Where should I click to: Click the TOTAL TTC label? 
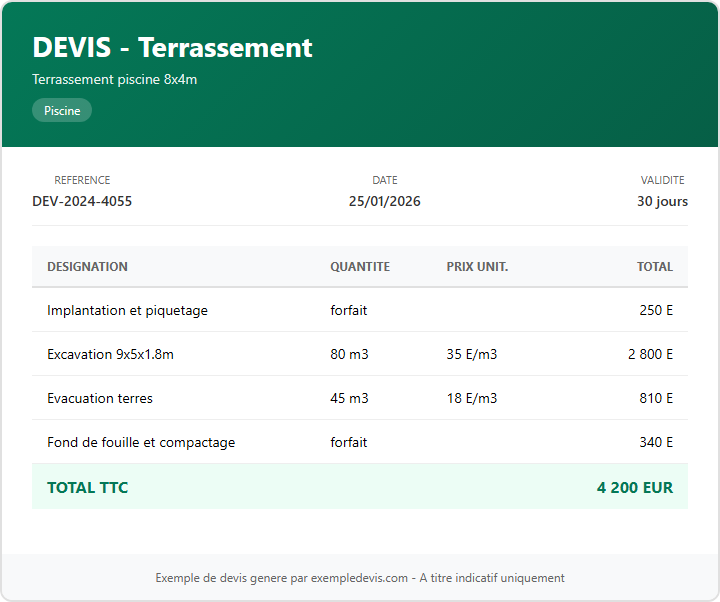click(87, 488)
